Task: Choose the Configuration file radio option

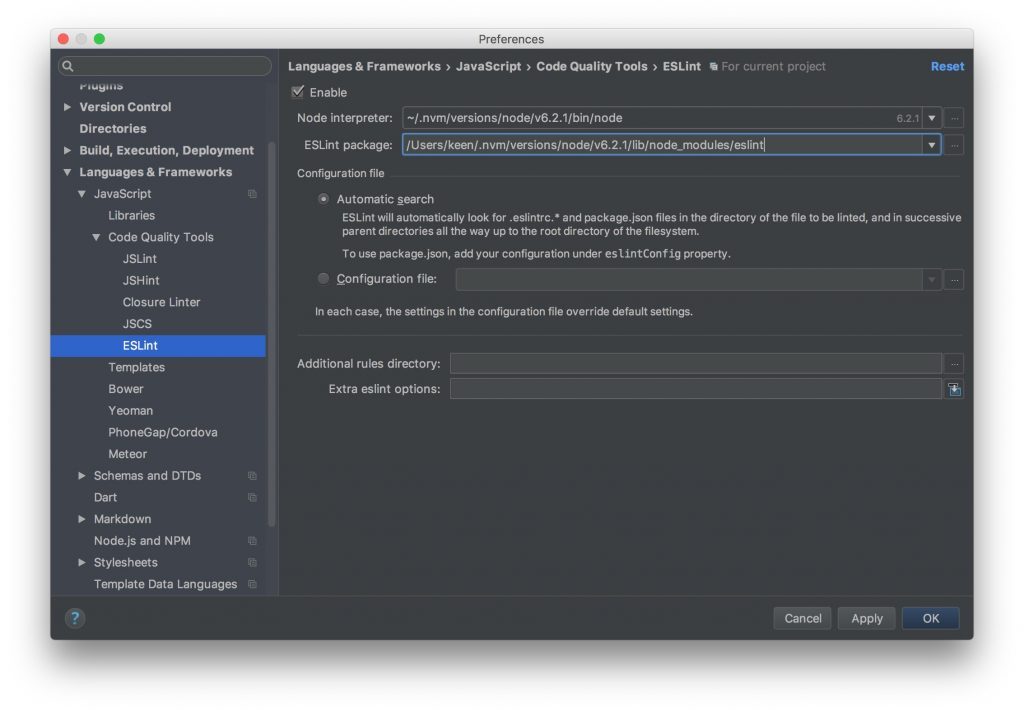Action: (323, 279)
